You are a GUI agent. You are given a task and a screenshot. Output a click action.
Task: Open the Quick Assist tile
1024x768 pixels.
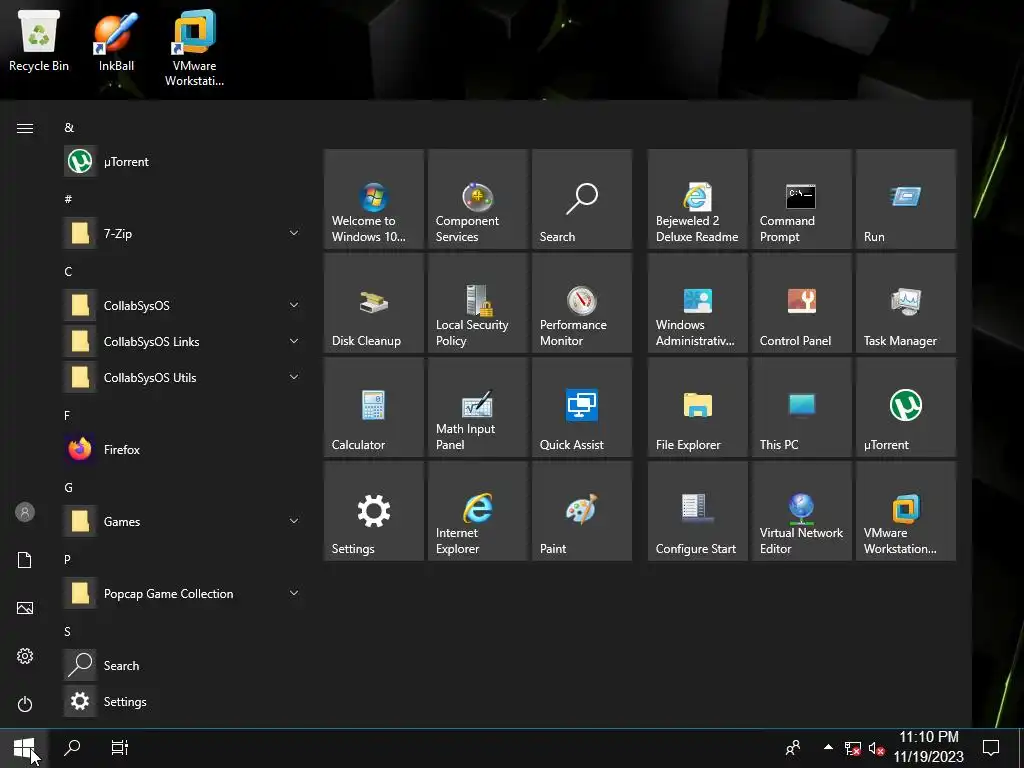coord(582,407)
